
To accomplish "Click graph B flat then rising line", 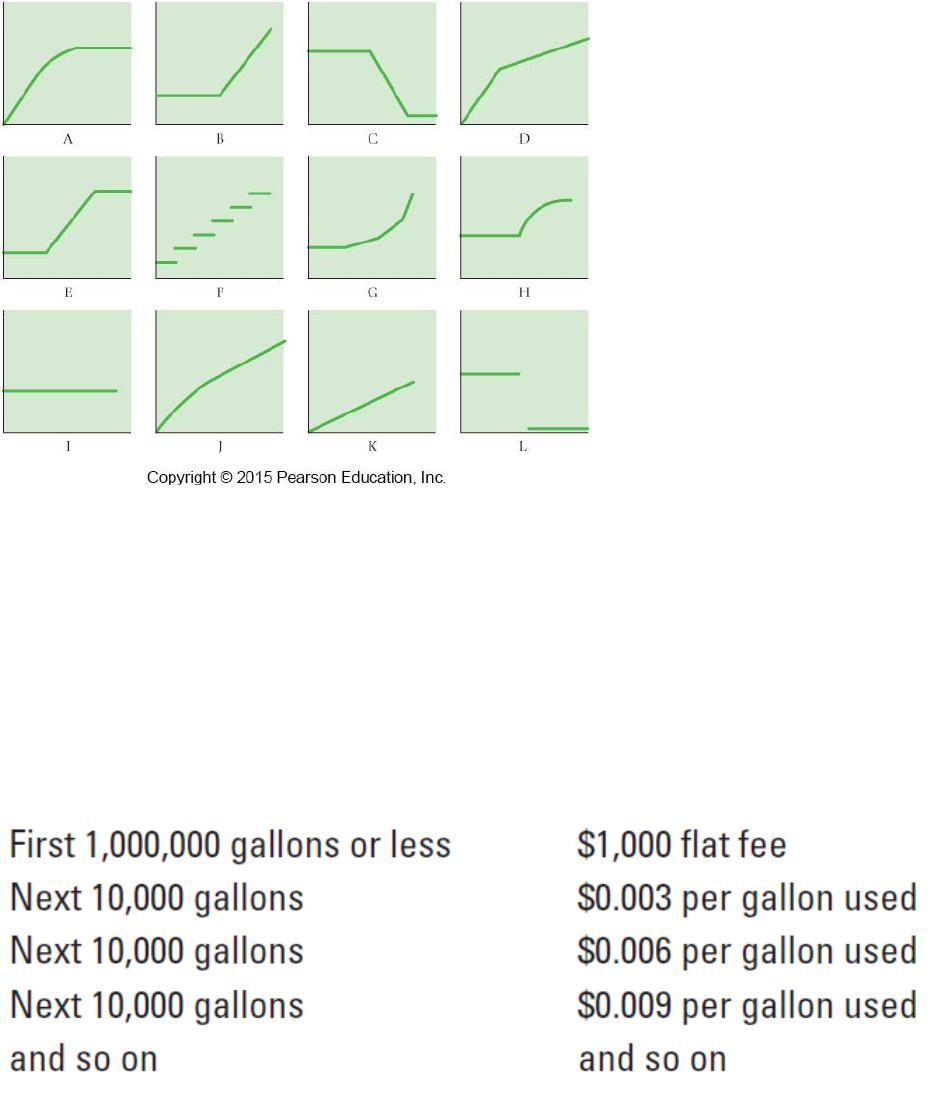I will 219,63.
